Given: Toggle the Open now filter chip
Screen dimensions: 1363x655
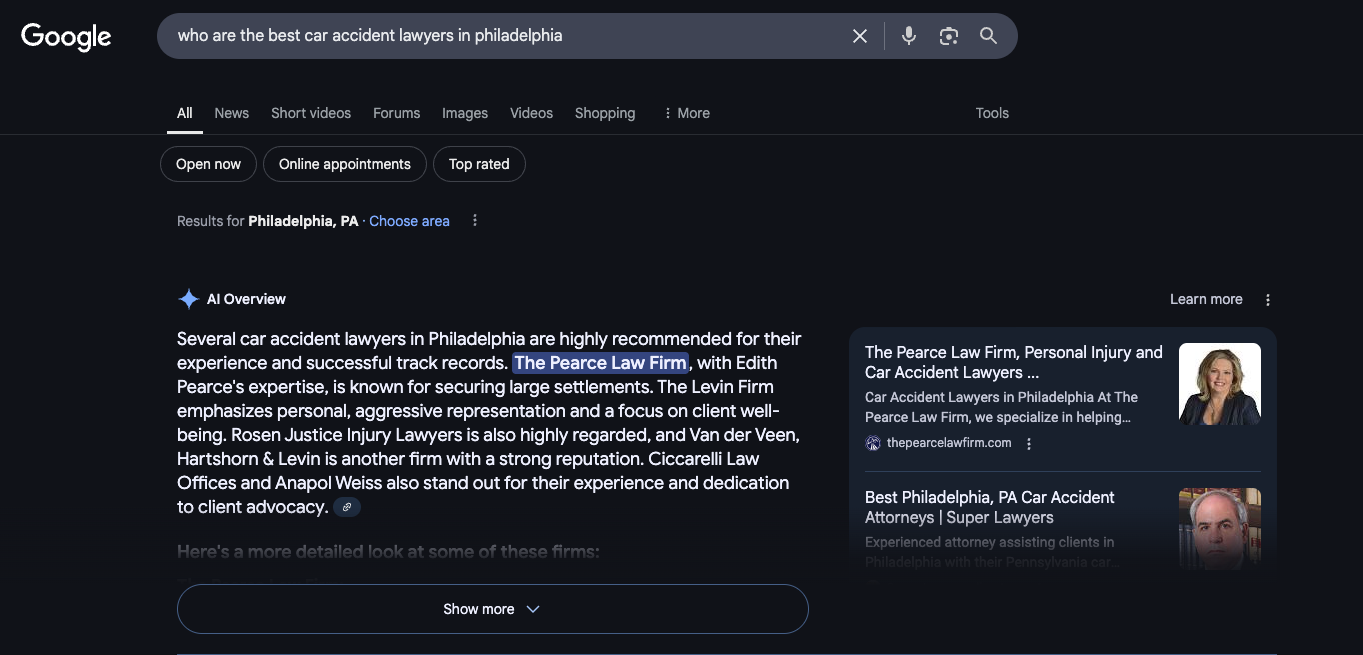Looking at the screenshot, I should click(x=208, y=164).
